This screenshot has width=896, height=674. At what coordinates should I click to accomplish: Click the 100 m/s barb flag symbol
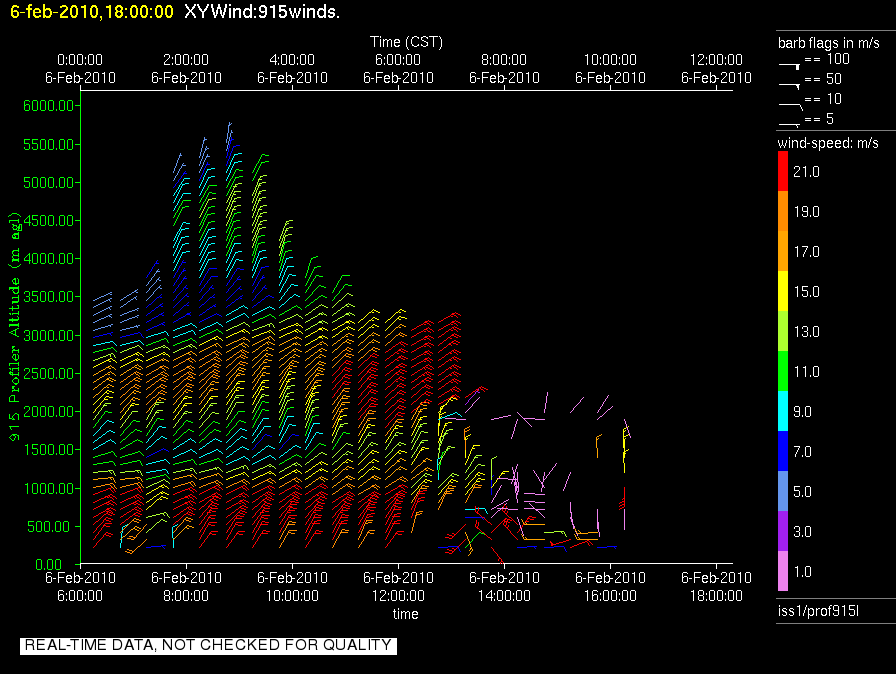tap(790, 63)
